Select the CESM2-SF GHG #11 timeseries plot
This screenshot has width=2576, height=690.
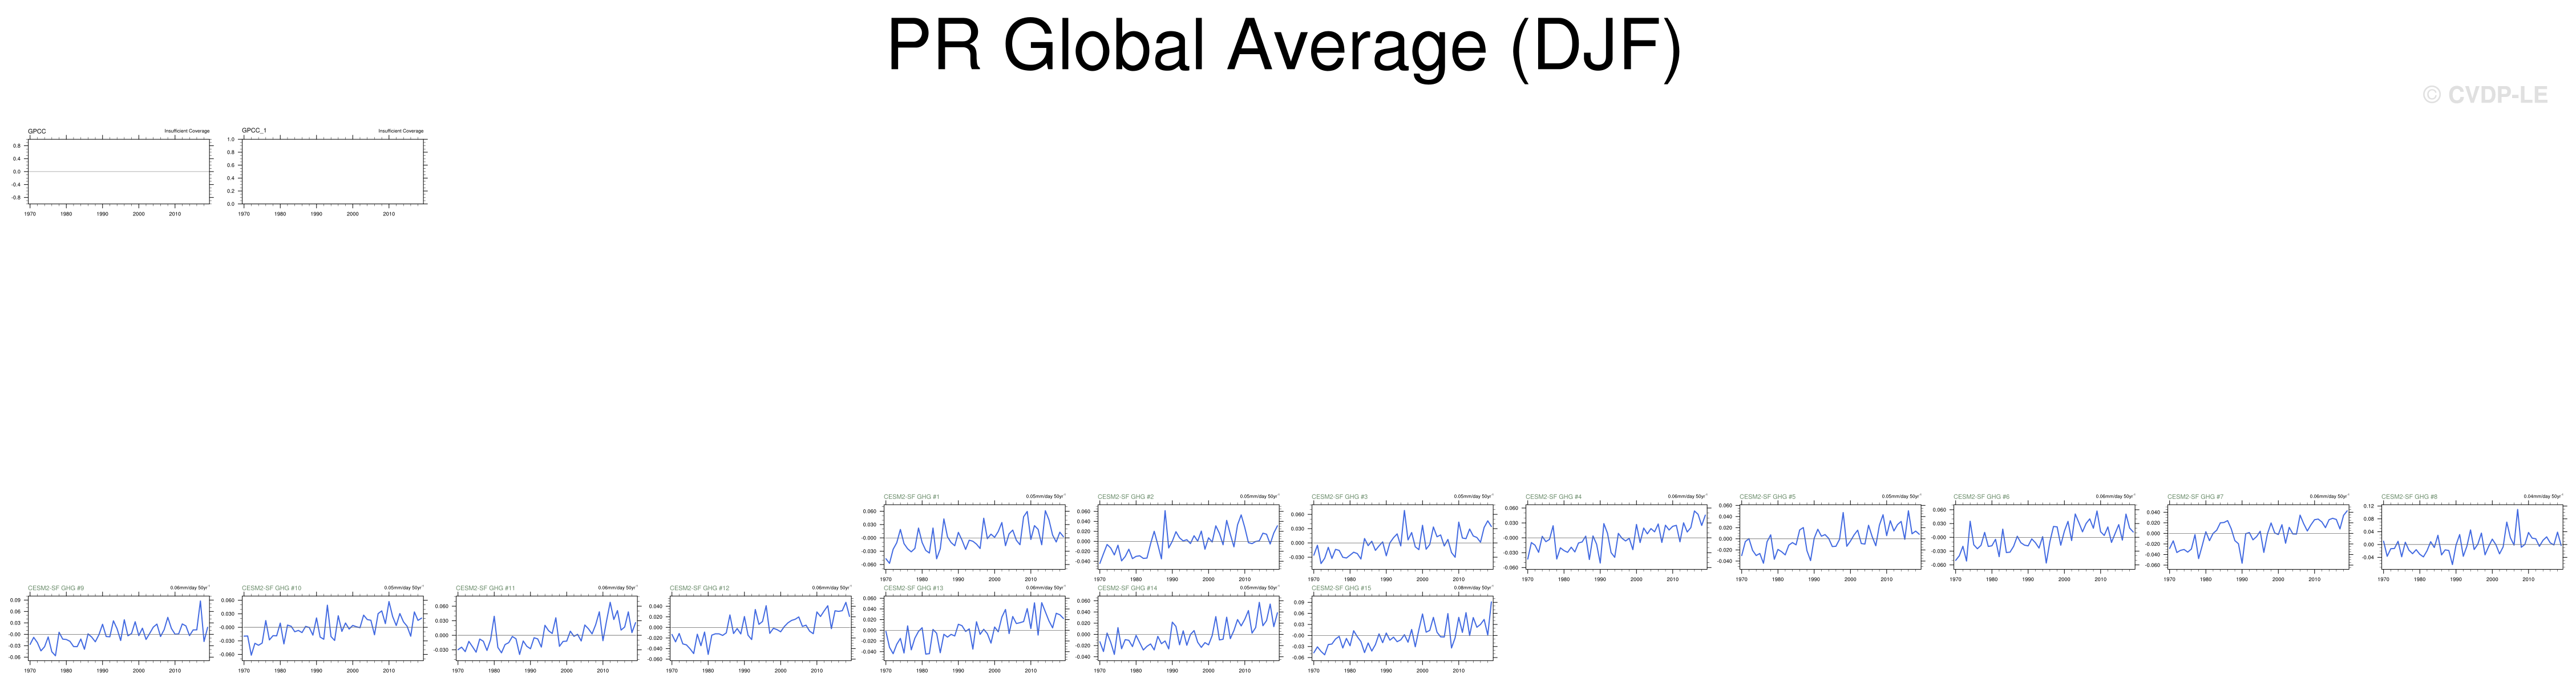click(x=547, y=628)
